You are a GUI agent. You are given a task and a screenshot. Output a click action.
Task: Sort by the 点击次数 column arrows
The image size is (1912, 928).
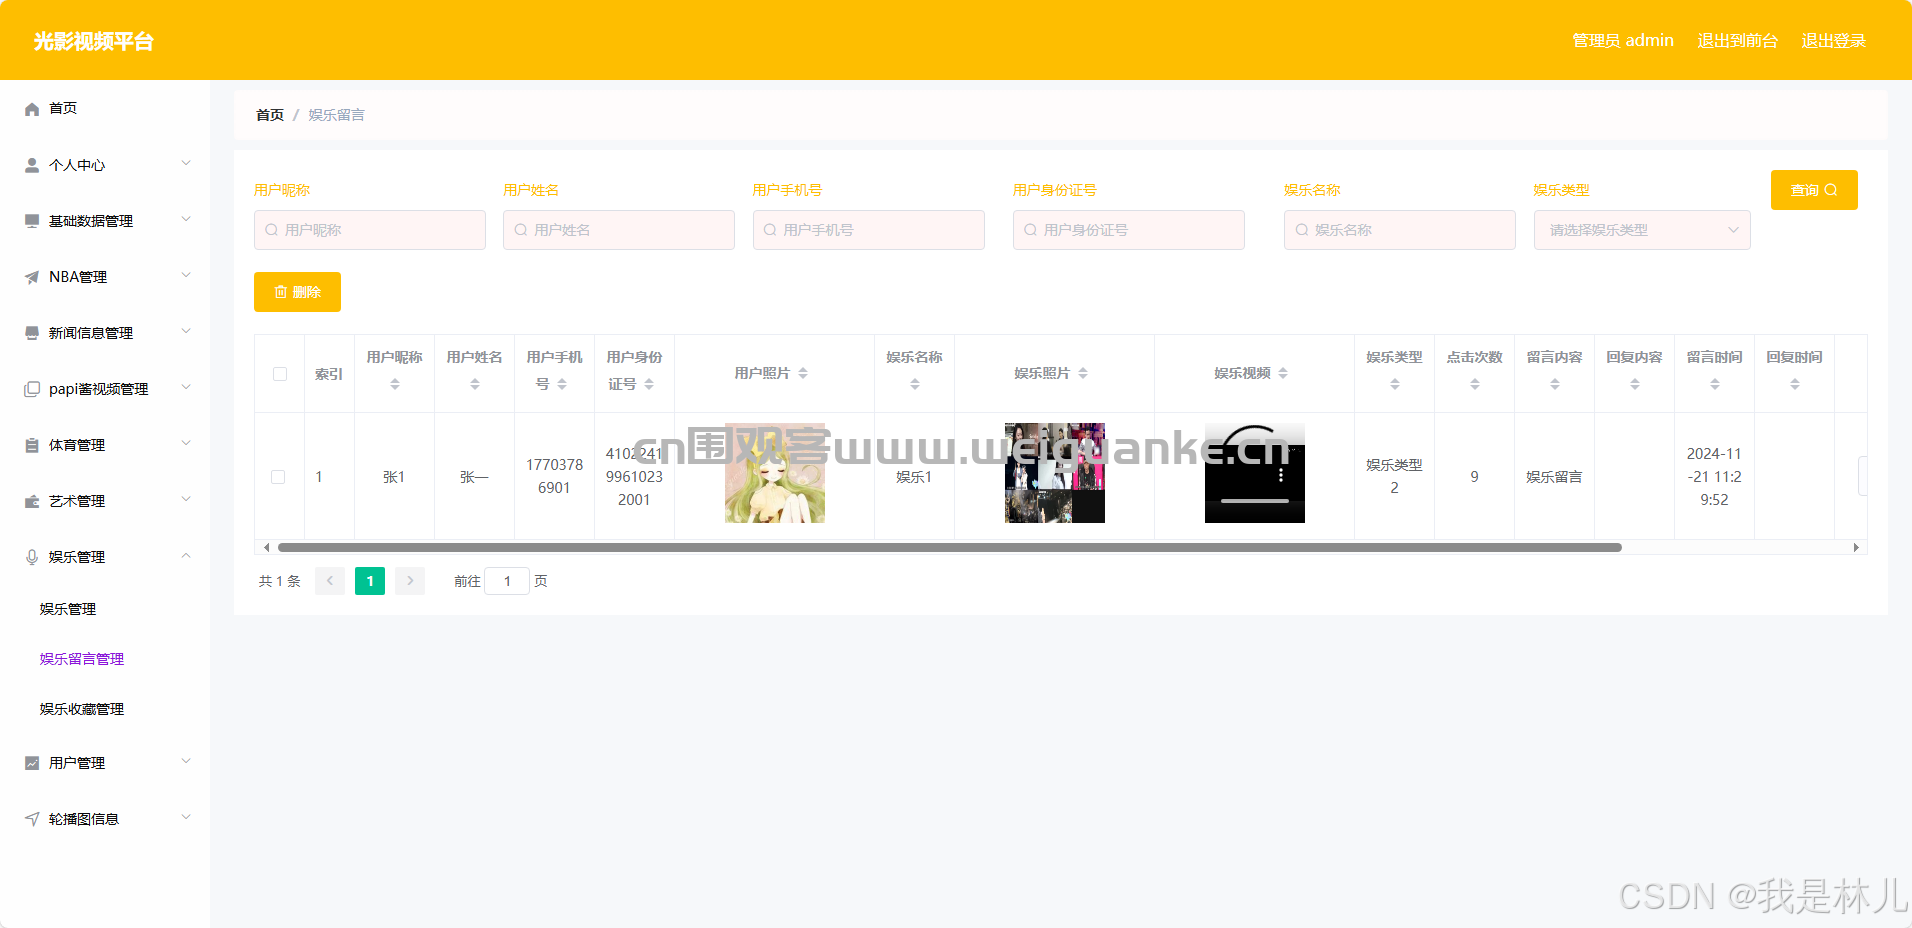1475,384
